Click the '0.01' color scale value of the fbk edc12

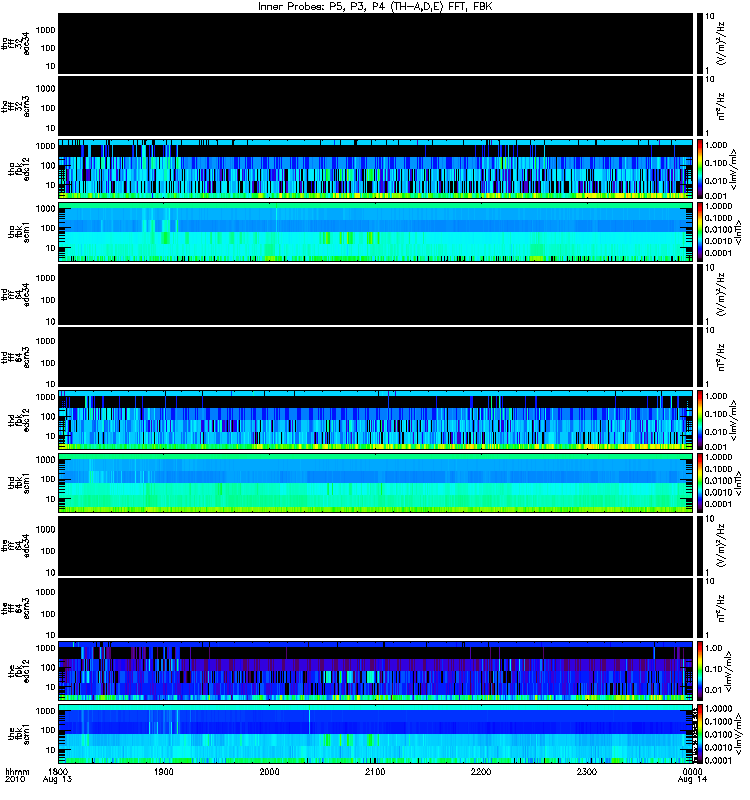[713, 690]
